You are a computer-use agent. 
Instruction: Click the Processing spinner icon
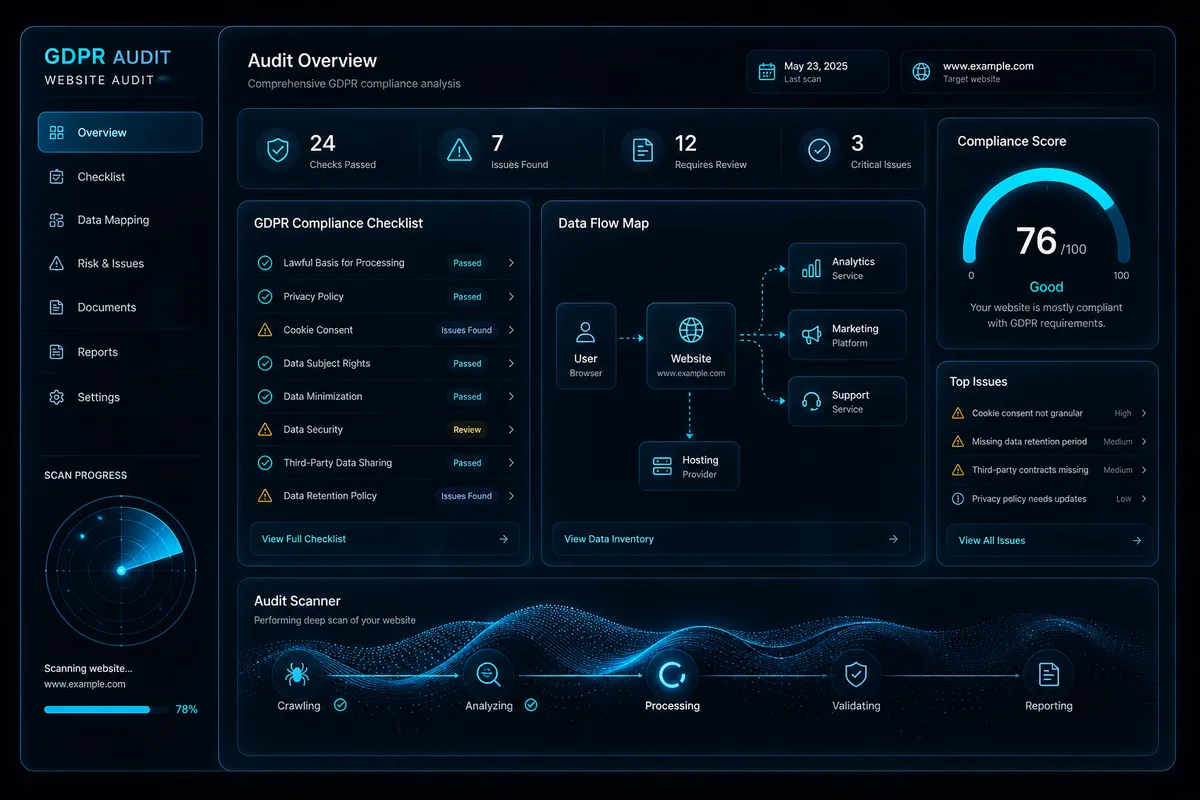pyautogui.click(x=671, y=675)
